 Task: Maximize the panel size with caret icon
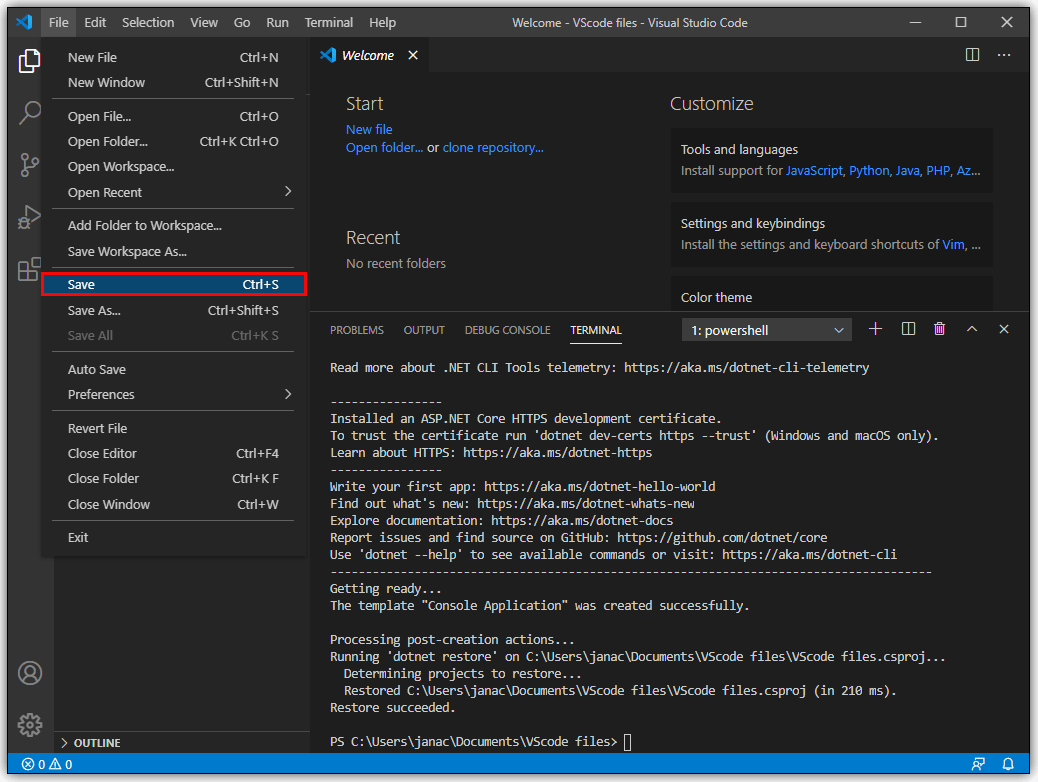point(972,329)
